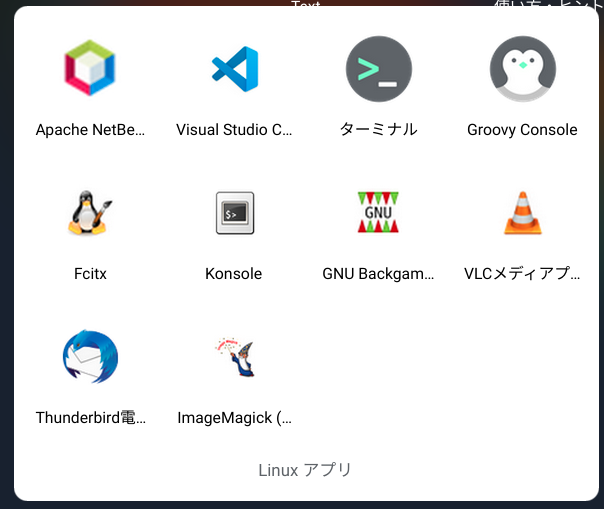Launch the Konsole app icon

tap(235, 213)
